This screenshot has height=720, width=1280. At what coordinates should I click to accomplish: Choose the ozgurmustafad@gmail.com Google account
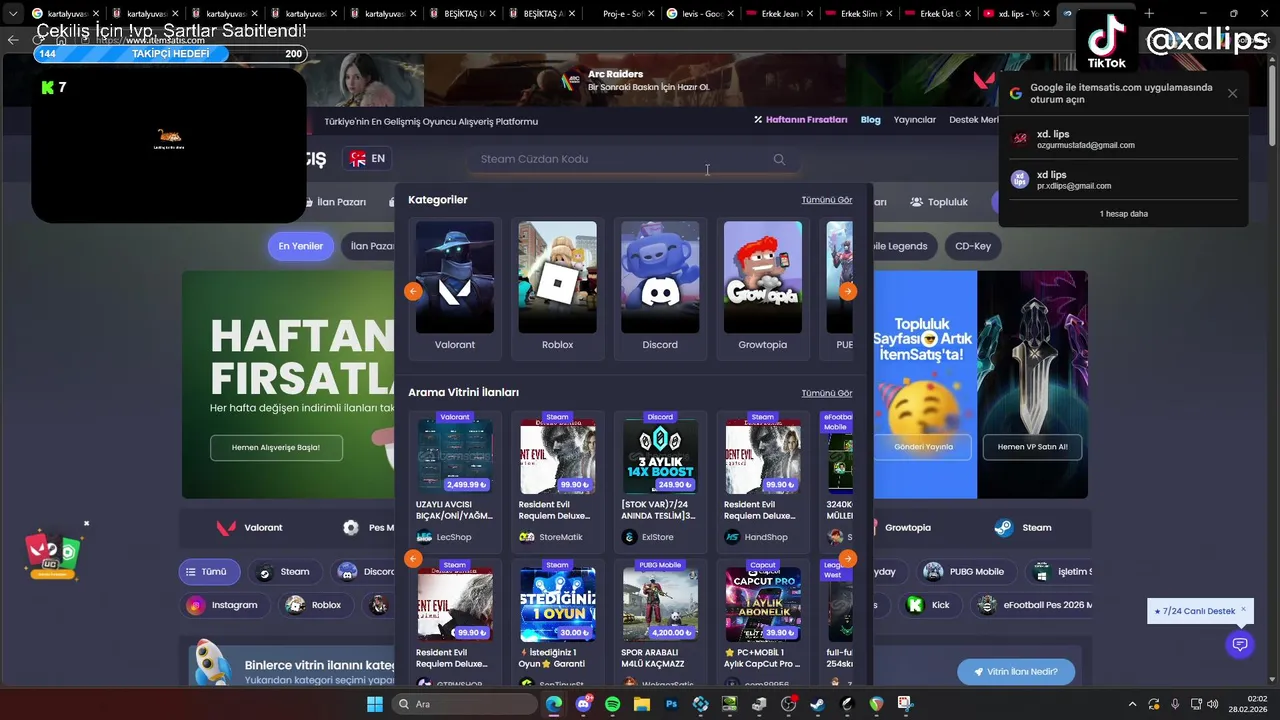pyautogui.click(x=1124, y=139)
